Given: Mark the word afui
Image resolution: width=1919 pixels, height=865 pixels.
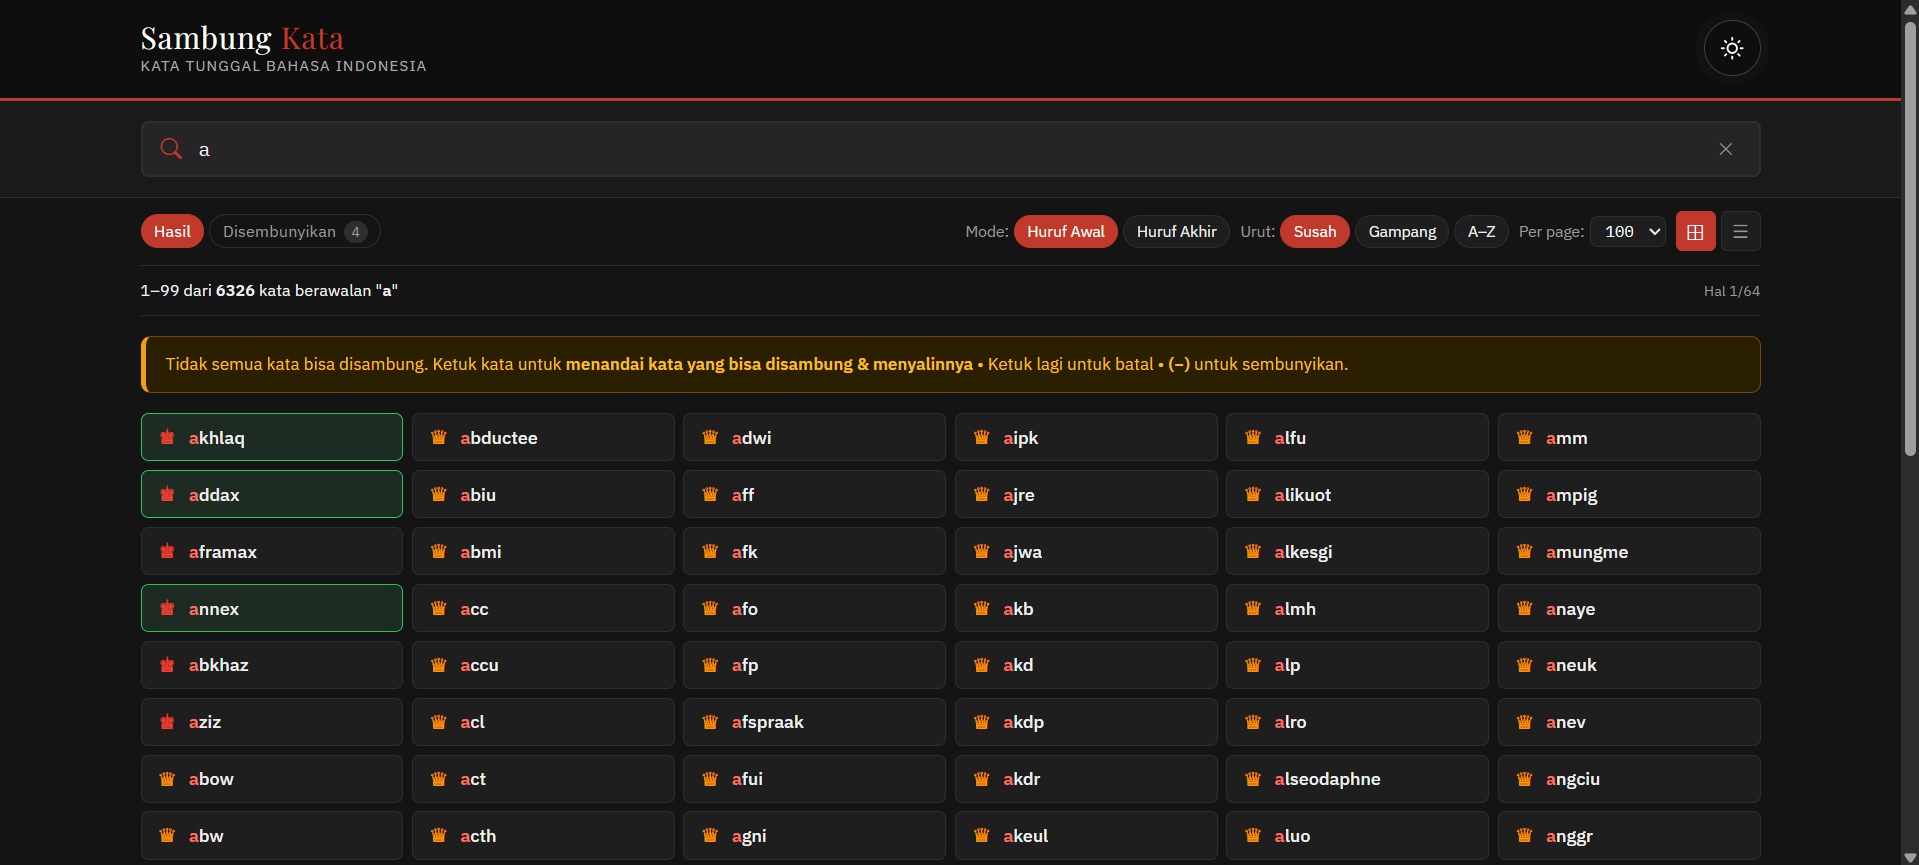Looking at the screenshot, I should click(x=814, y=779).
